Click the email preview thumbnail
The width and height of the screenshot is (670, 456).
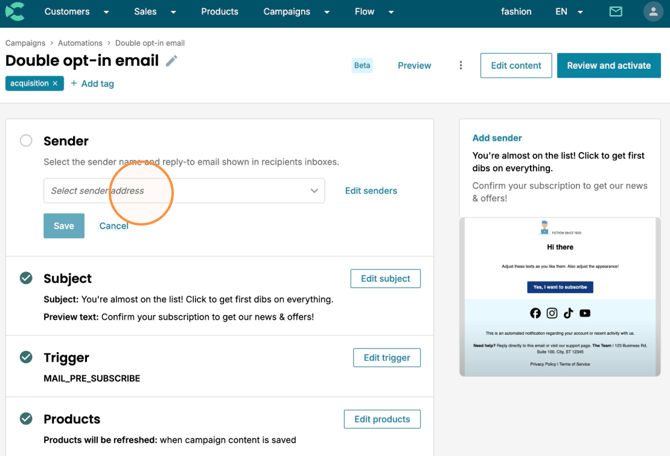(x=560, y=297)
